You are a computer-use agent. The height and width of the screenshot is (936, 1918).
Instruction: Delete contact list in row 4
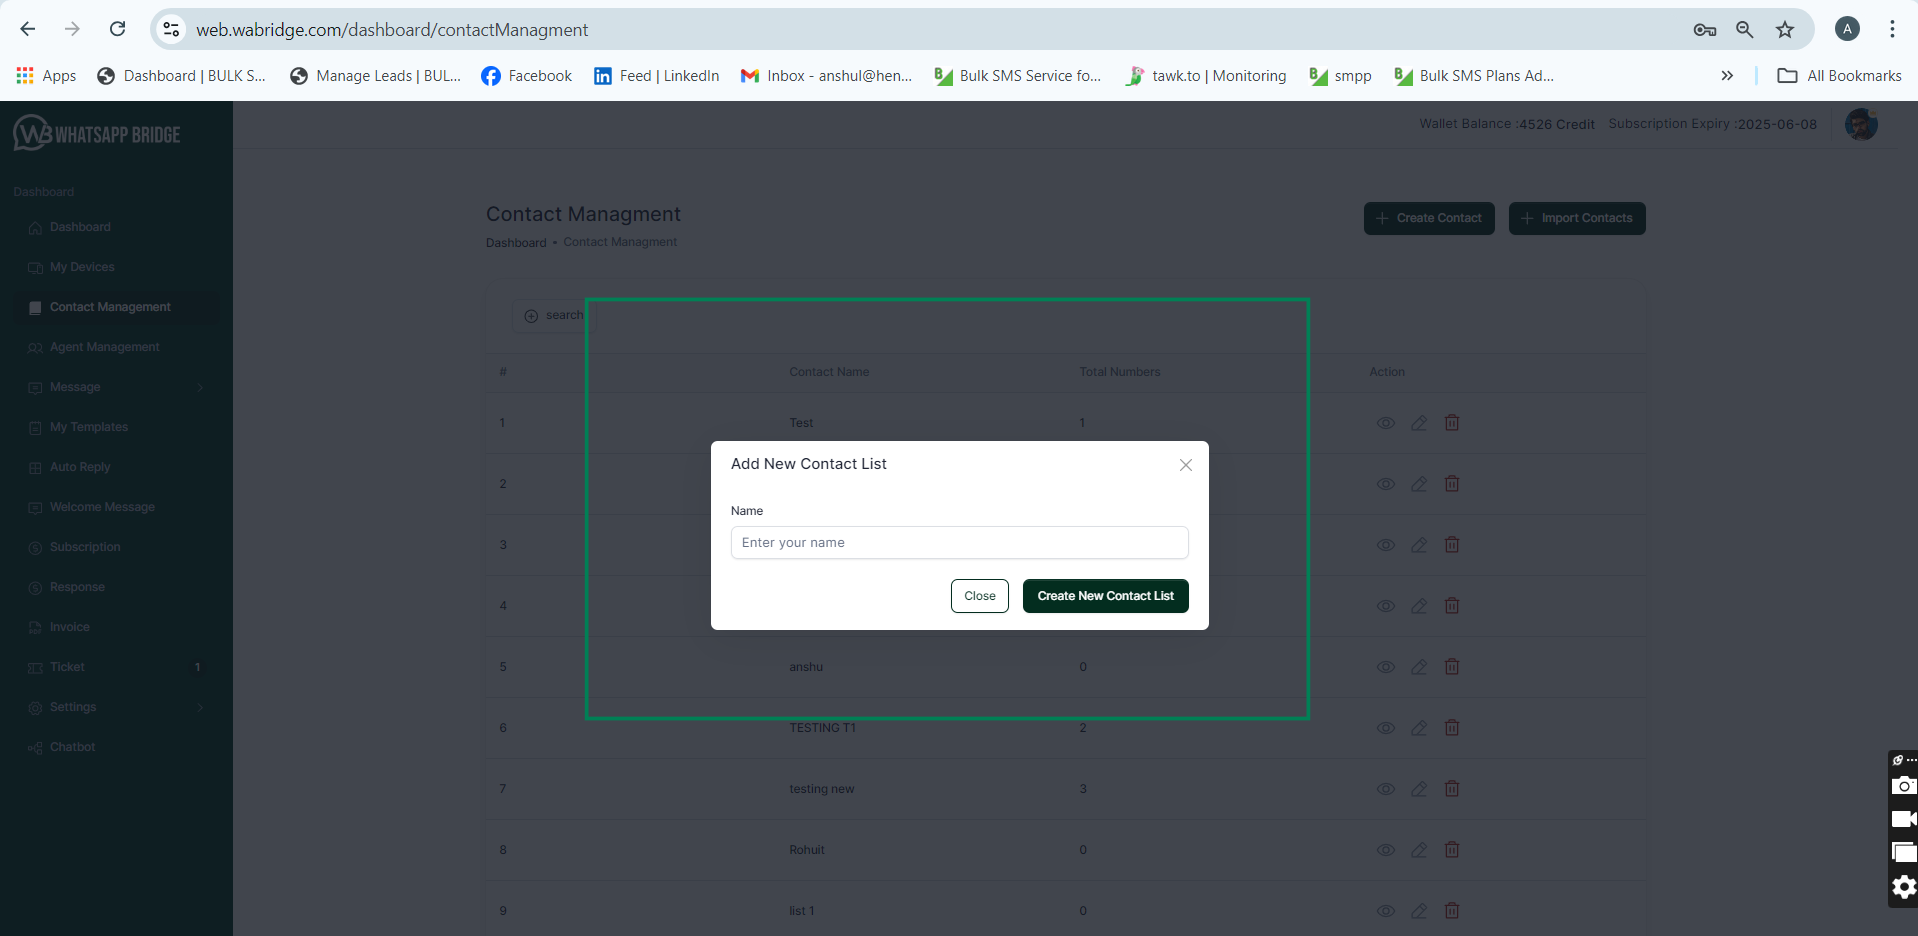[x=1452, y=606]
